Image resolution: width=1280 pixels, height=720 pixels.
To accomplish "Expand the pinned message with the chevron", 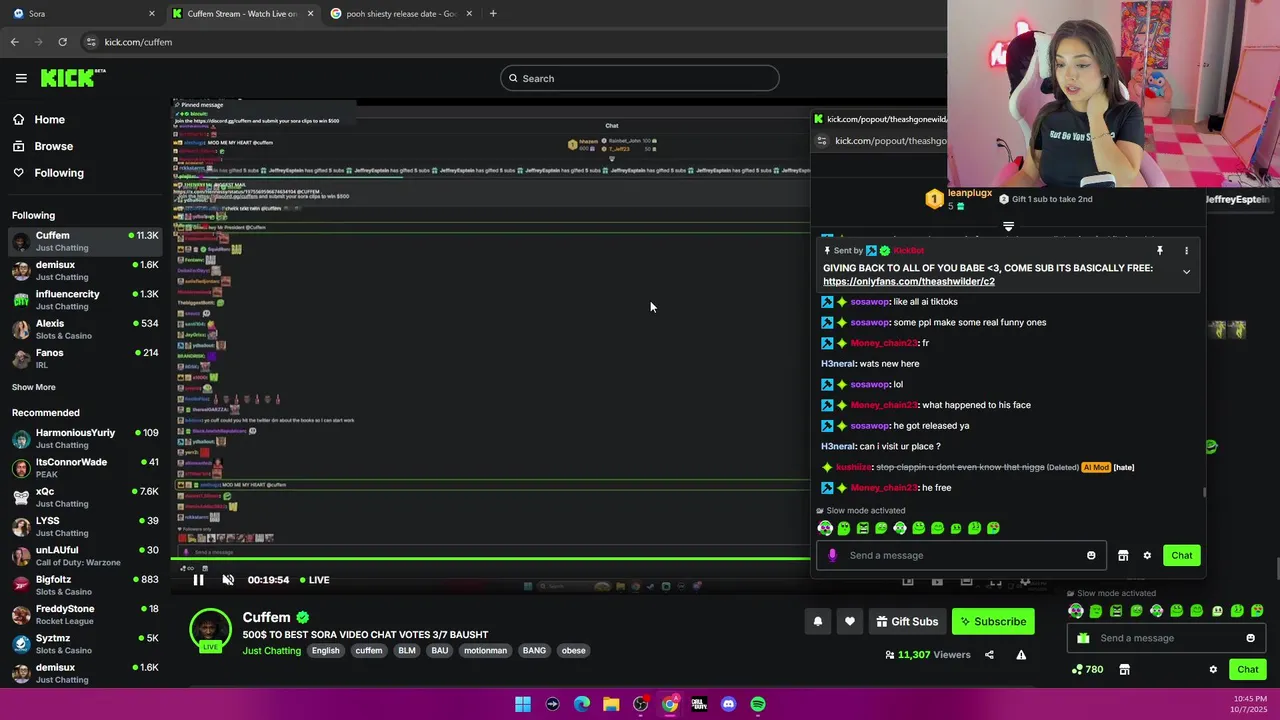I will 1186,272.
